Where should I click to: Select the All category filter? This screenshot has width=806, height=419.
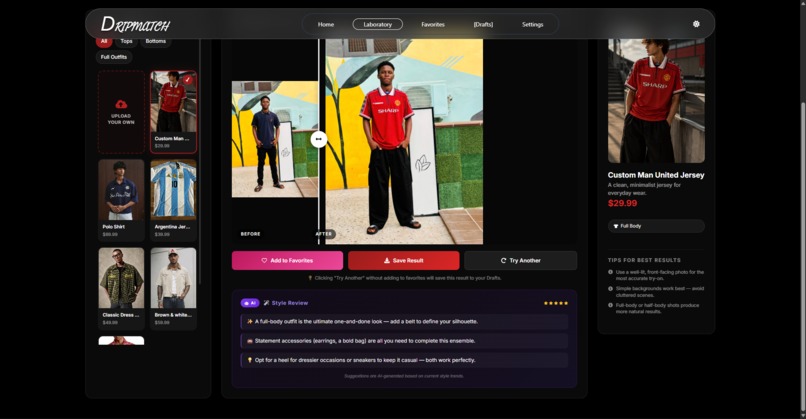(x=104, y=41)
